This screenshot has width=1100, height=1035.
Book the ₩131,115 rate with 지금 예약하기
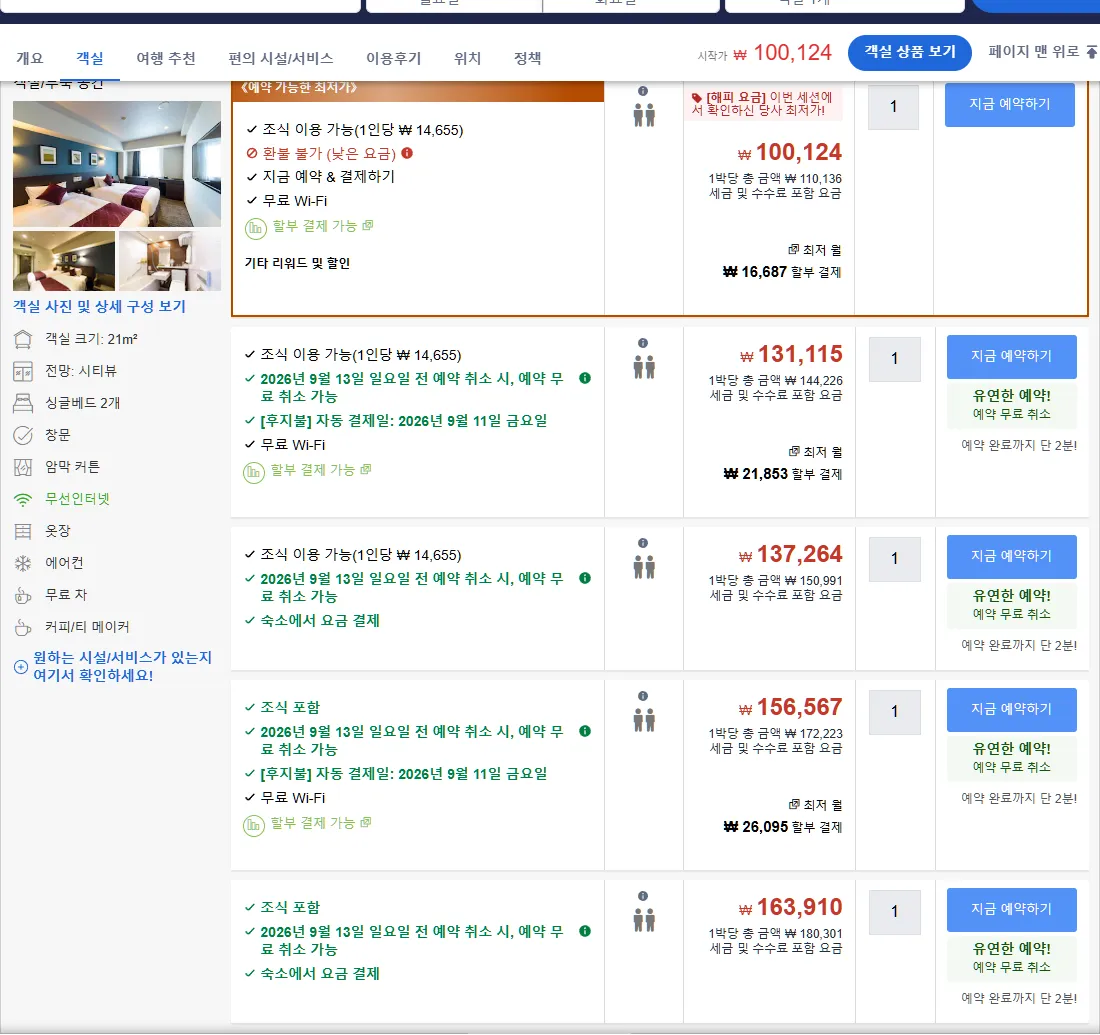pos(1012,356)
